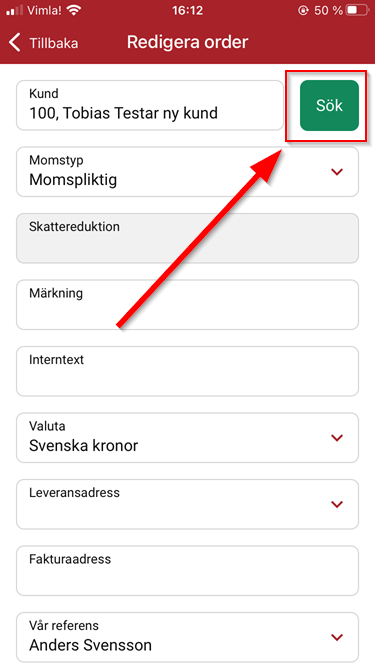Focus the Fakturaadress field

(188, 571)
